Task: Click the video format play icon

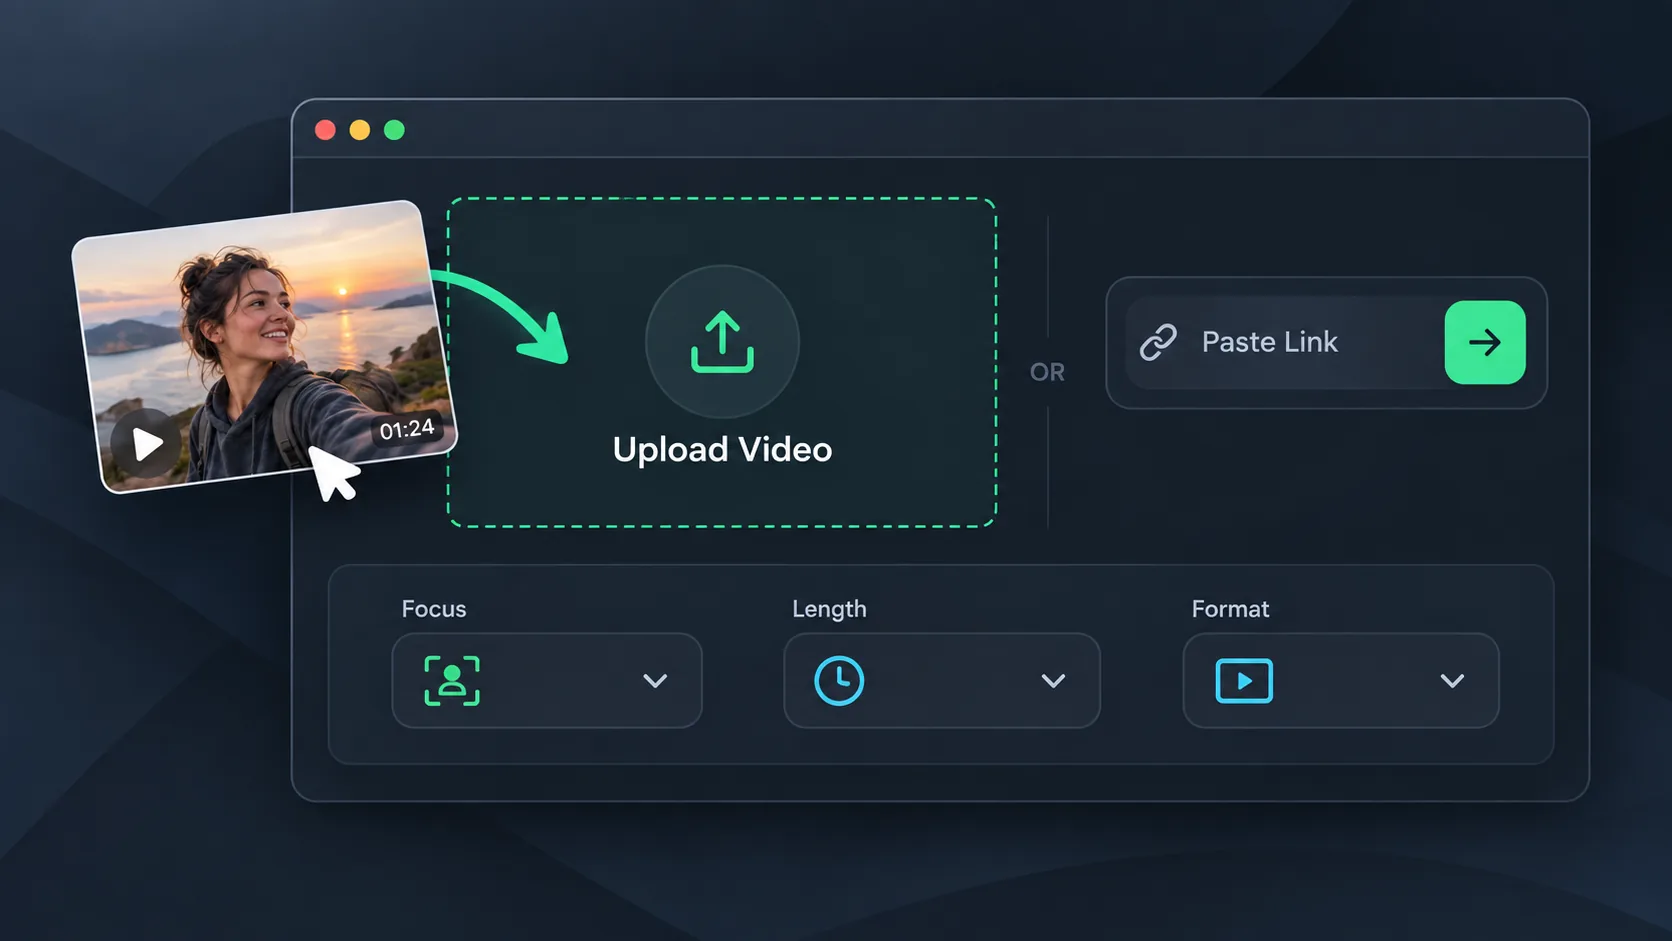Action: click(x=1244, y=681)
